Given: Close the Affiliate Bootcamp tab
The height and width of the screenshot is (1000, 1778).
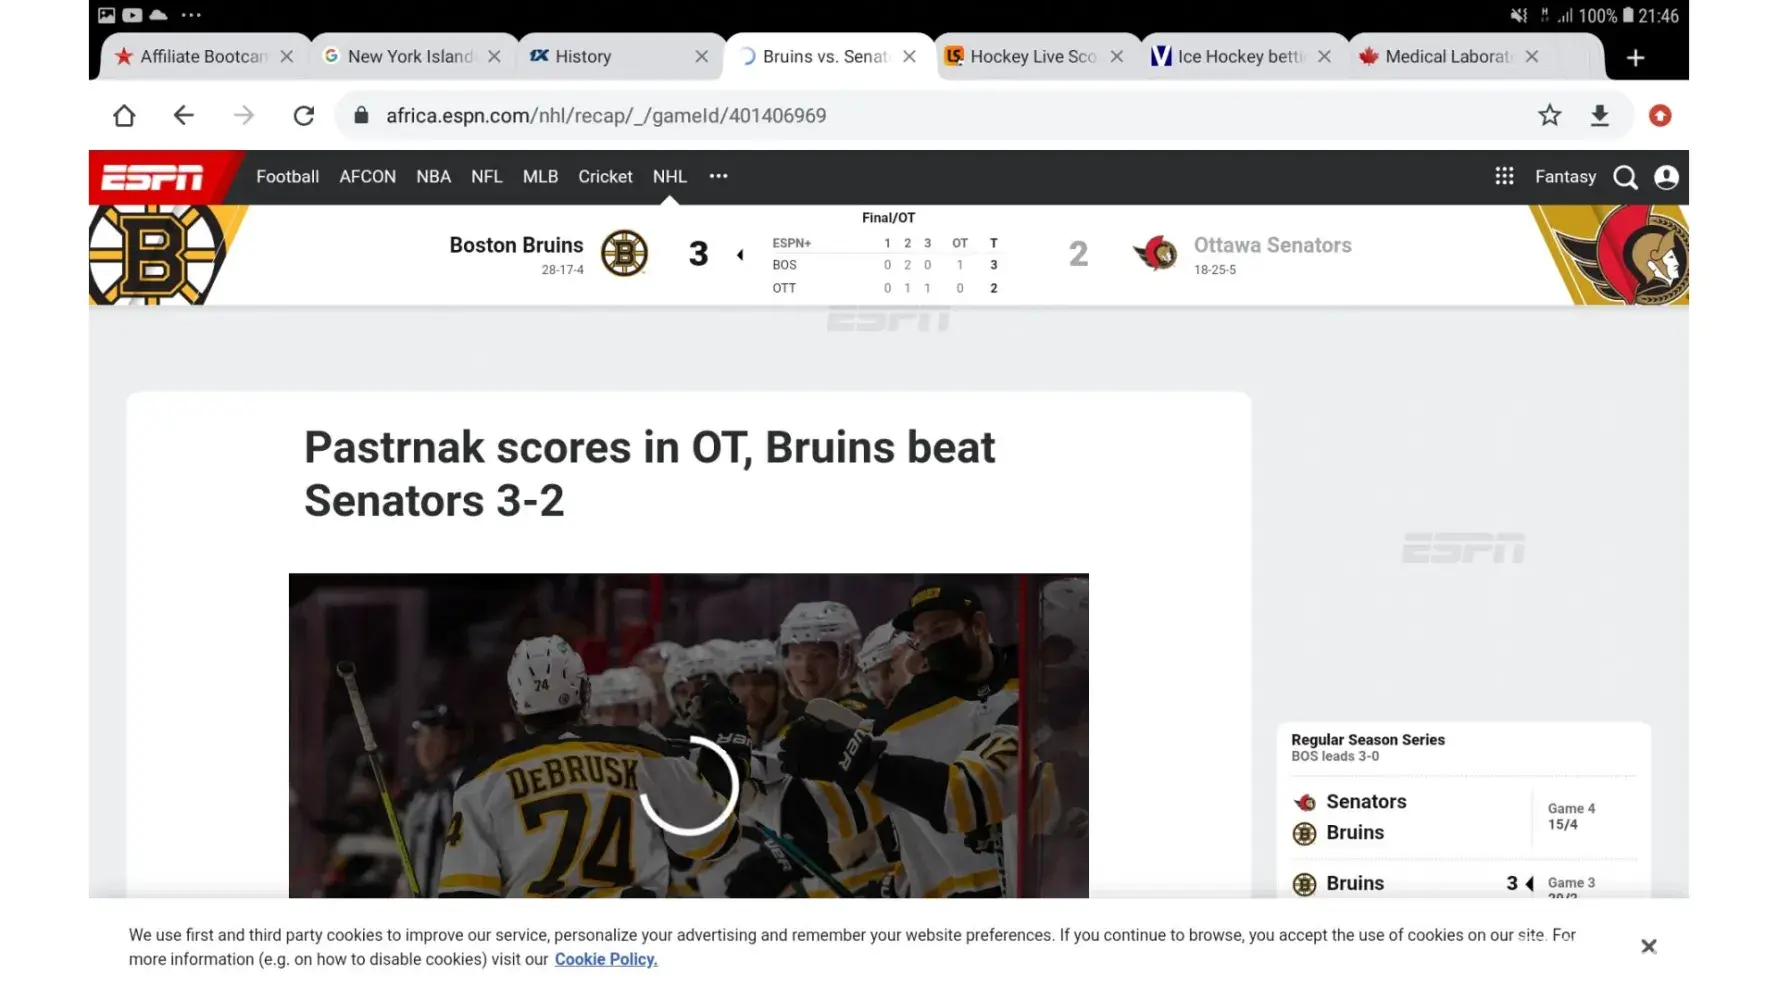Looking at the screenshot, I should (287, 57).
